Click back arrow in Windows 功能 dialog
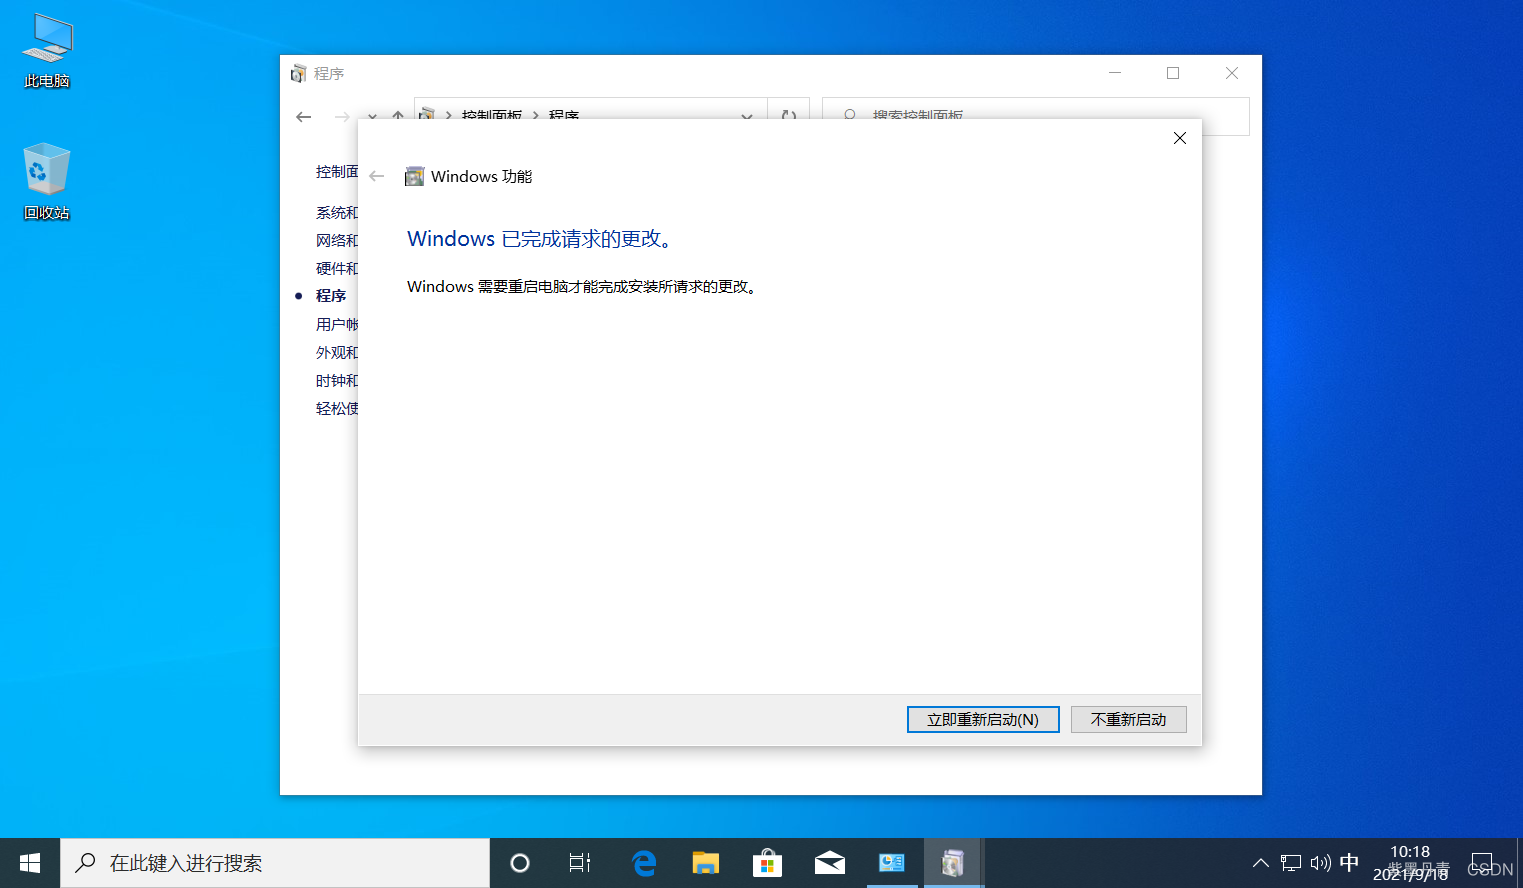The image size is (1523, 888). click(x=377, y=176)
